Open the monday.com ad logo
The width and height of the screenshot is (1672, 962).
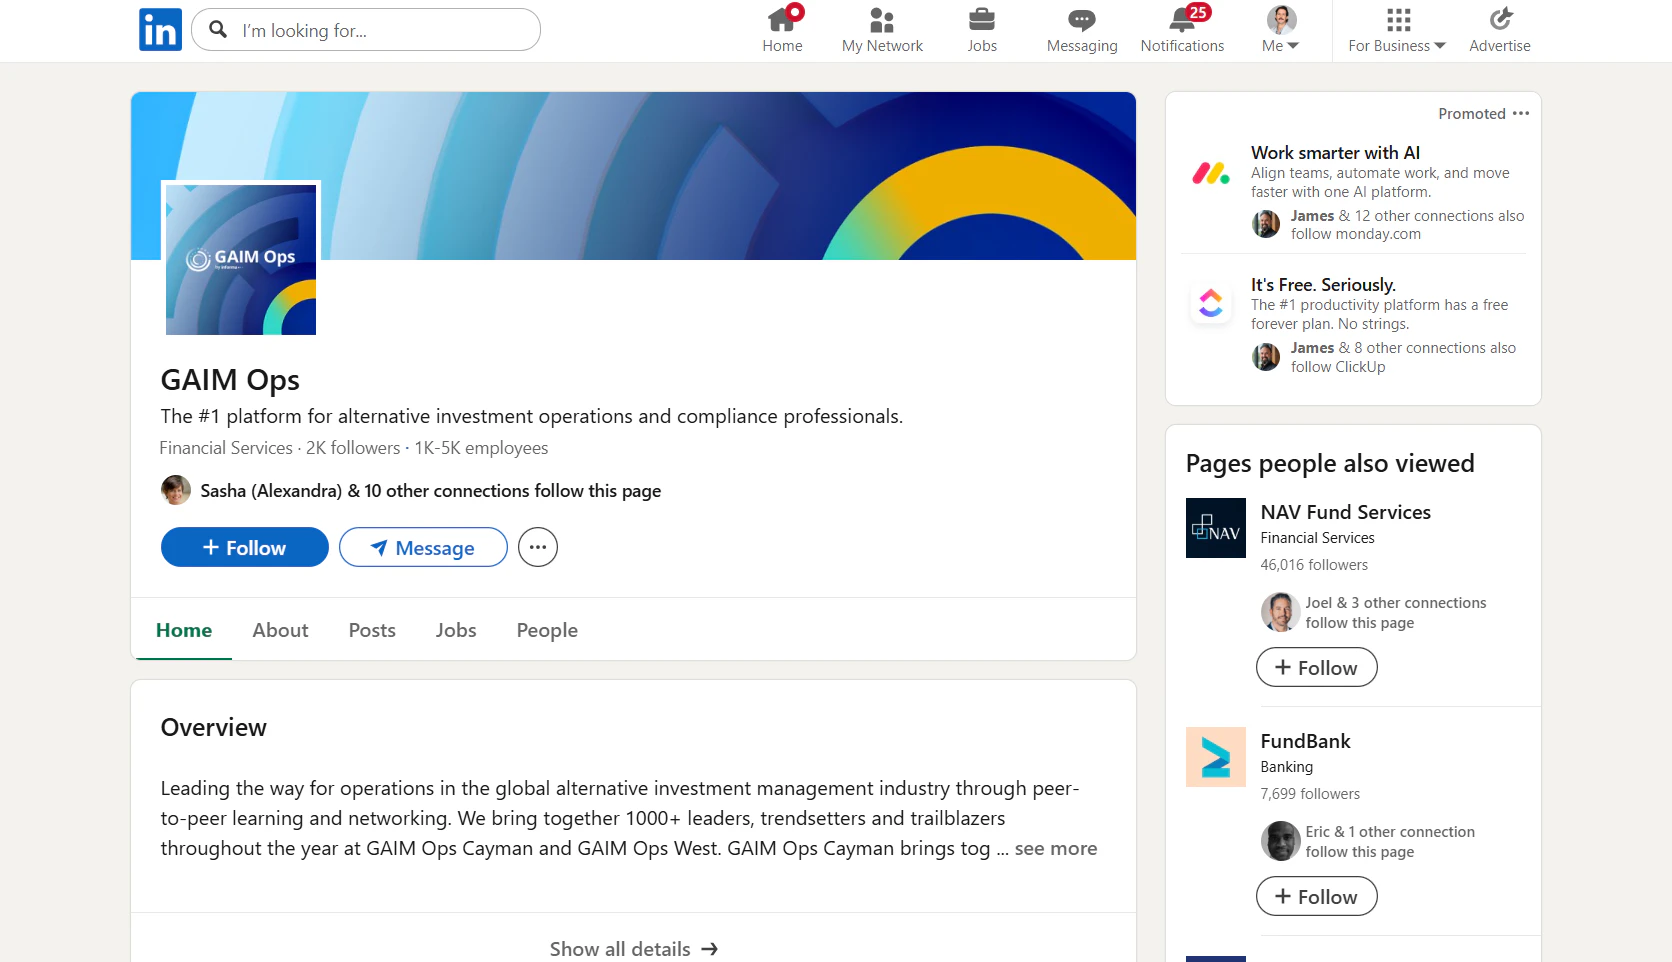pos(1211,173)
